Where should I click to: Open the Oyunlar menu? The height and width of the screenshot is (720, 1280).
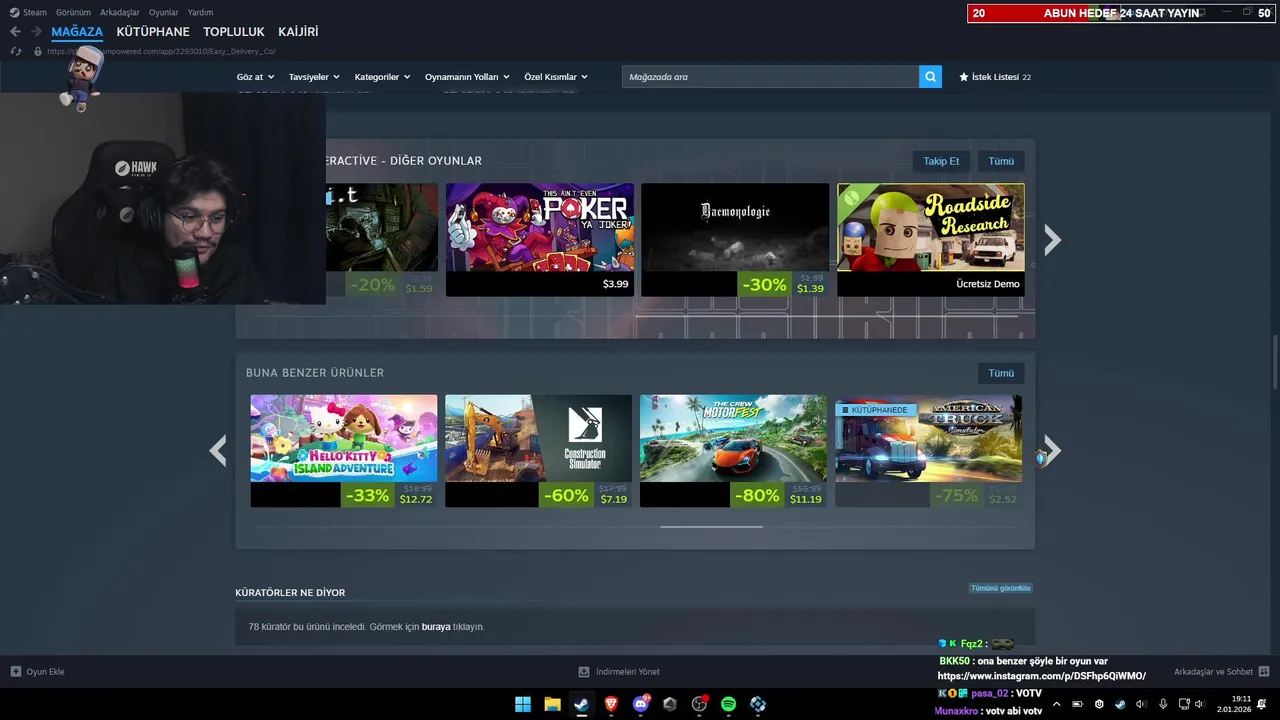[x=164, y=12]
